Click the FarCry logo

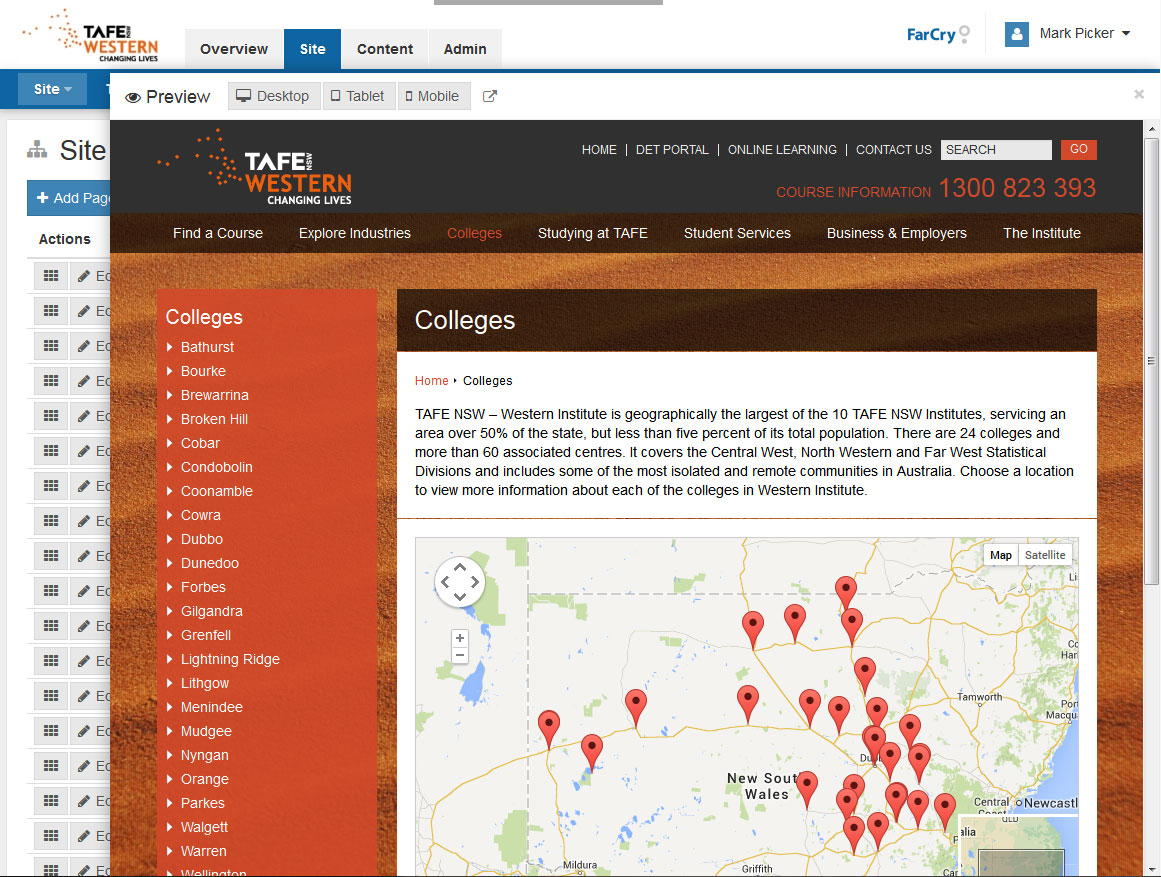(x=937, y=34)
